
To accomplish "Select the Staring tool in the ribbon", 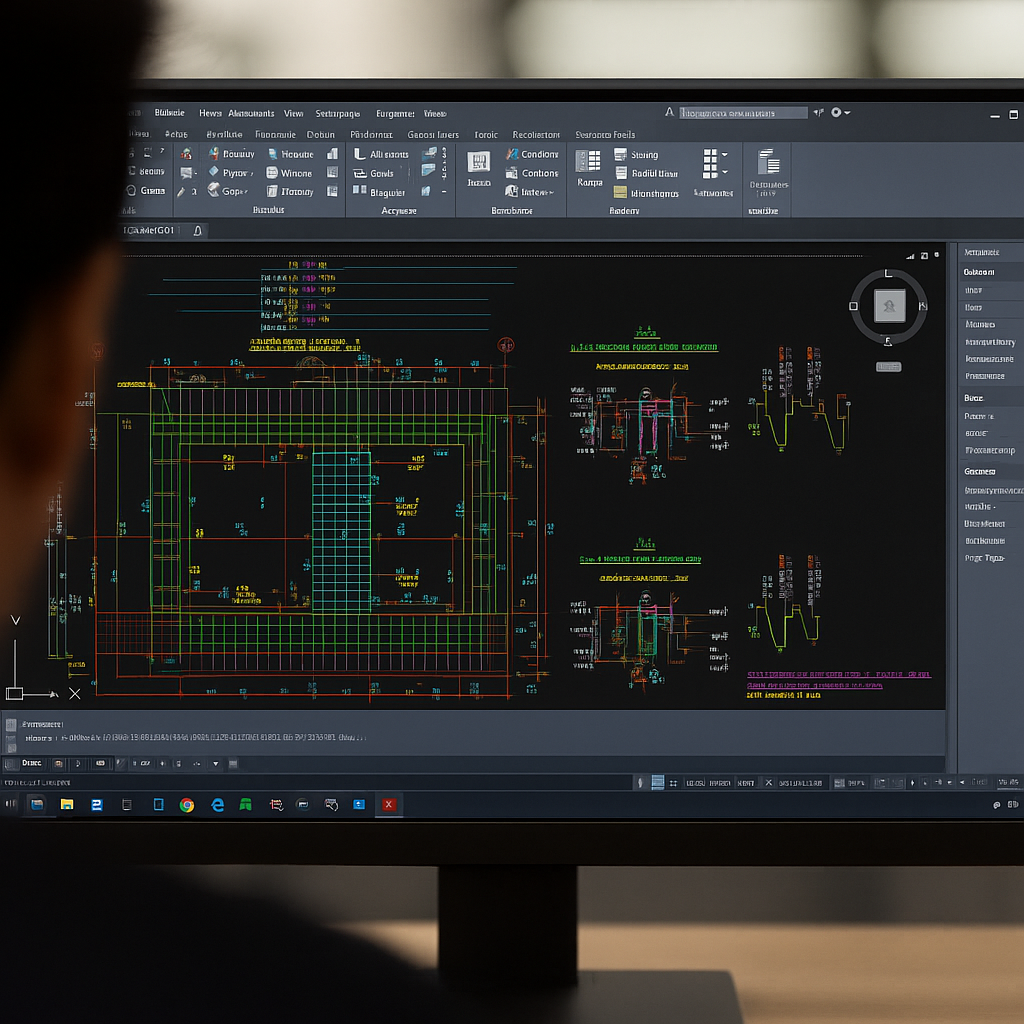I will point(620,155).
